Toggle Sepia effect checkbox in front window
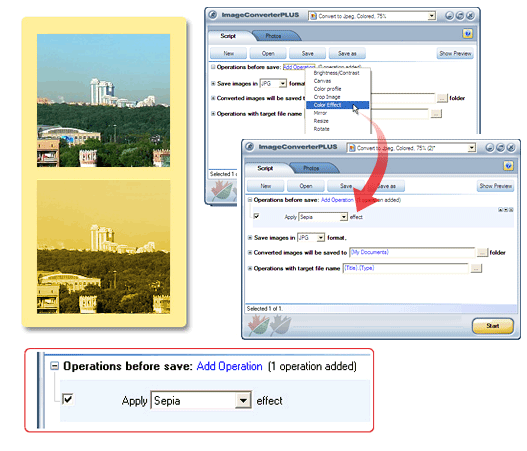The width and height of the screenshot is (527, 451). coord(256,216)
